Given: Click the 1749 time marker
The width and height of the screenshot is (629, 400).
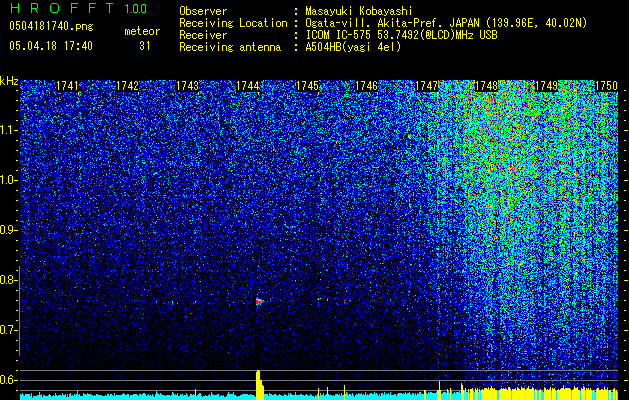Looking at the screenshot, I should tap(546, 86).
